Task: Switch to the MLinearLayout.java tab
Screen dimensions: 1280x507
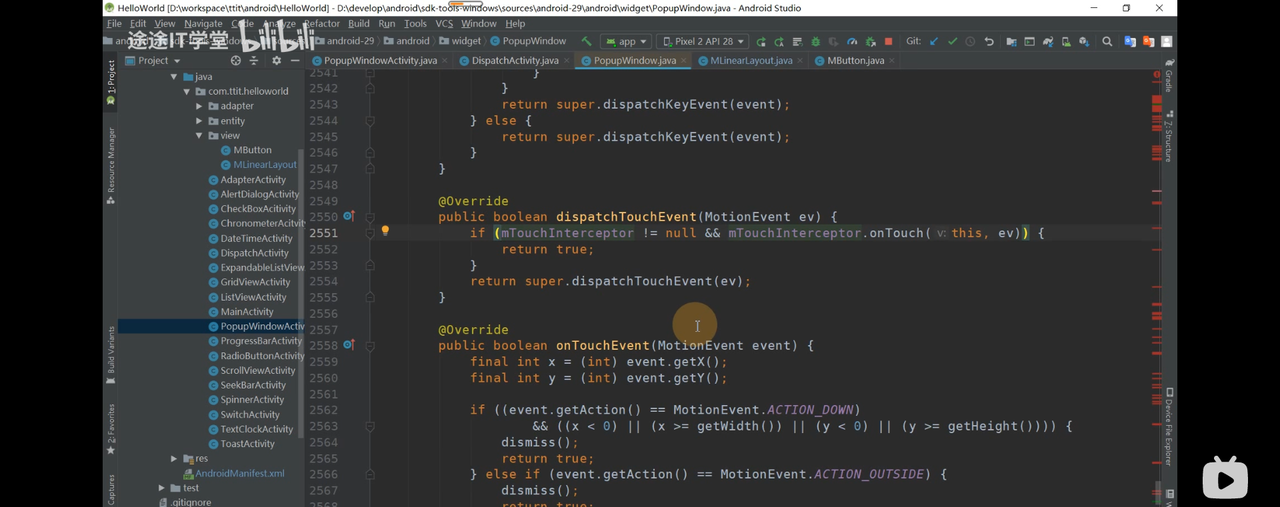Action: (x=750, y=61)
